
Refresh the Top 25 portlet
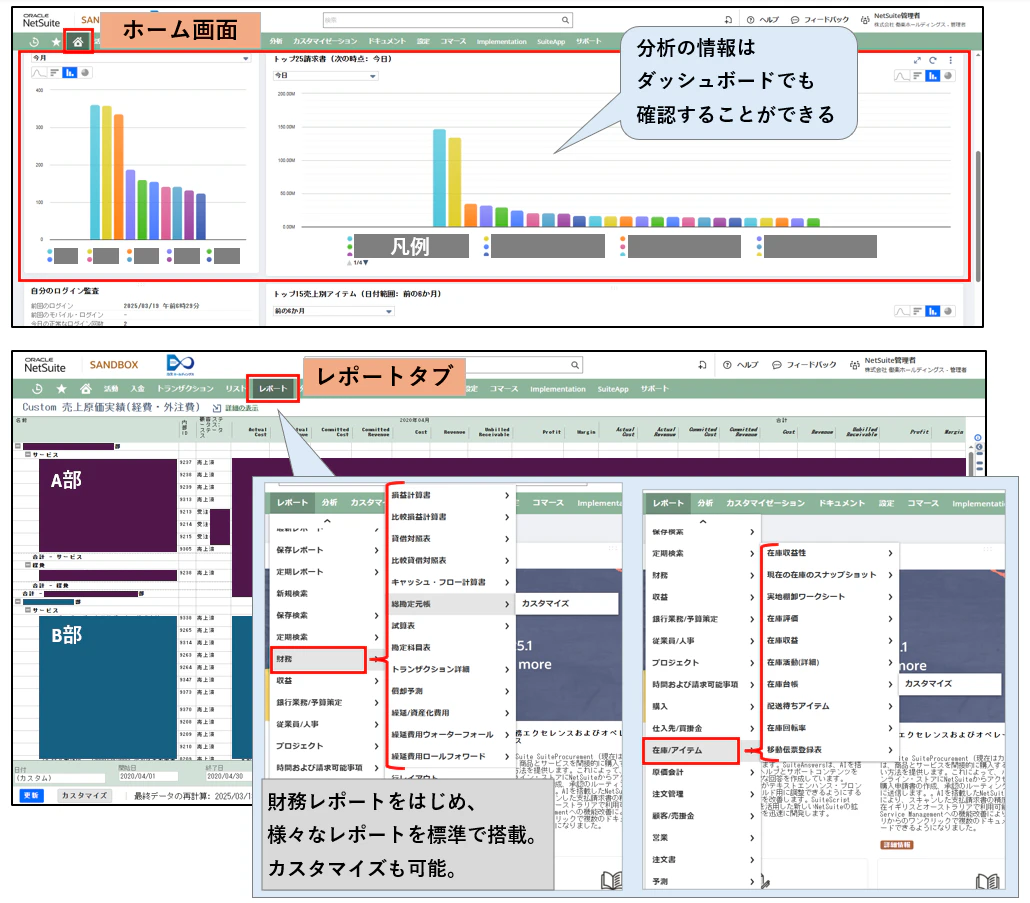[x=933, y=60]
